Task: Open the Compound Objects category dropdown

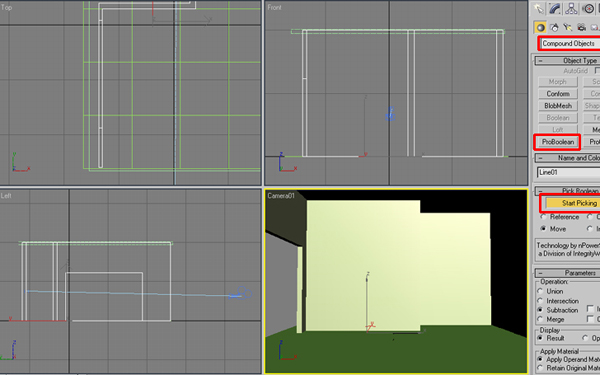Action: pos(570,43)
